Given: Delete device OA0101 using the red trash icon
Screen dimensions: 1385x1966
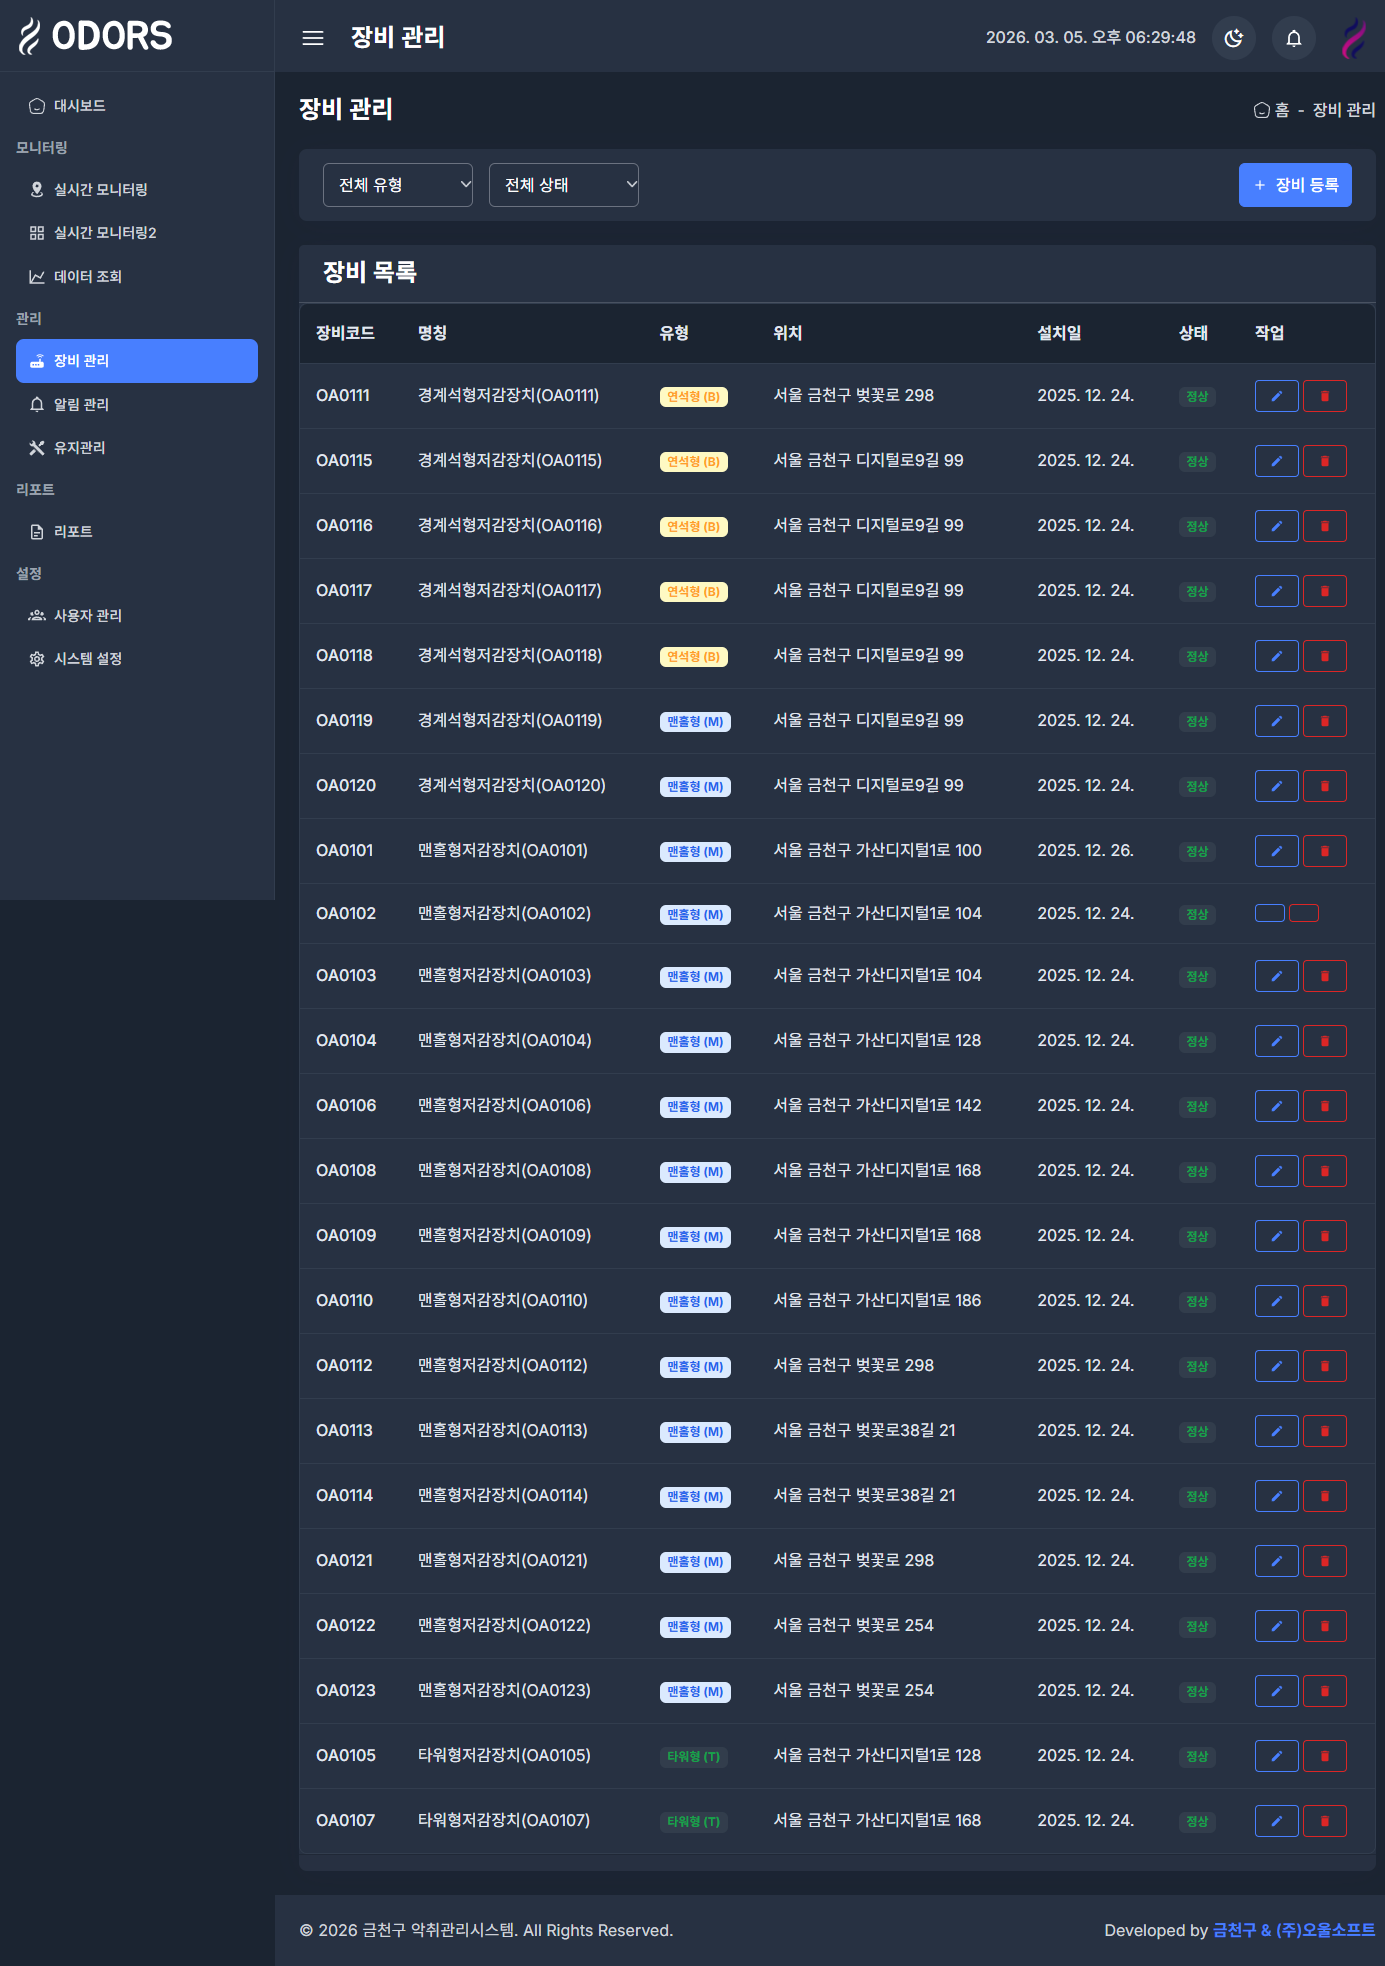Looking at the screenshot, I should [1324, 851].
